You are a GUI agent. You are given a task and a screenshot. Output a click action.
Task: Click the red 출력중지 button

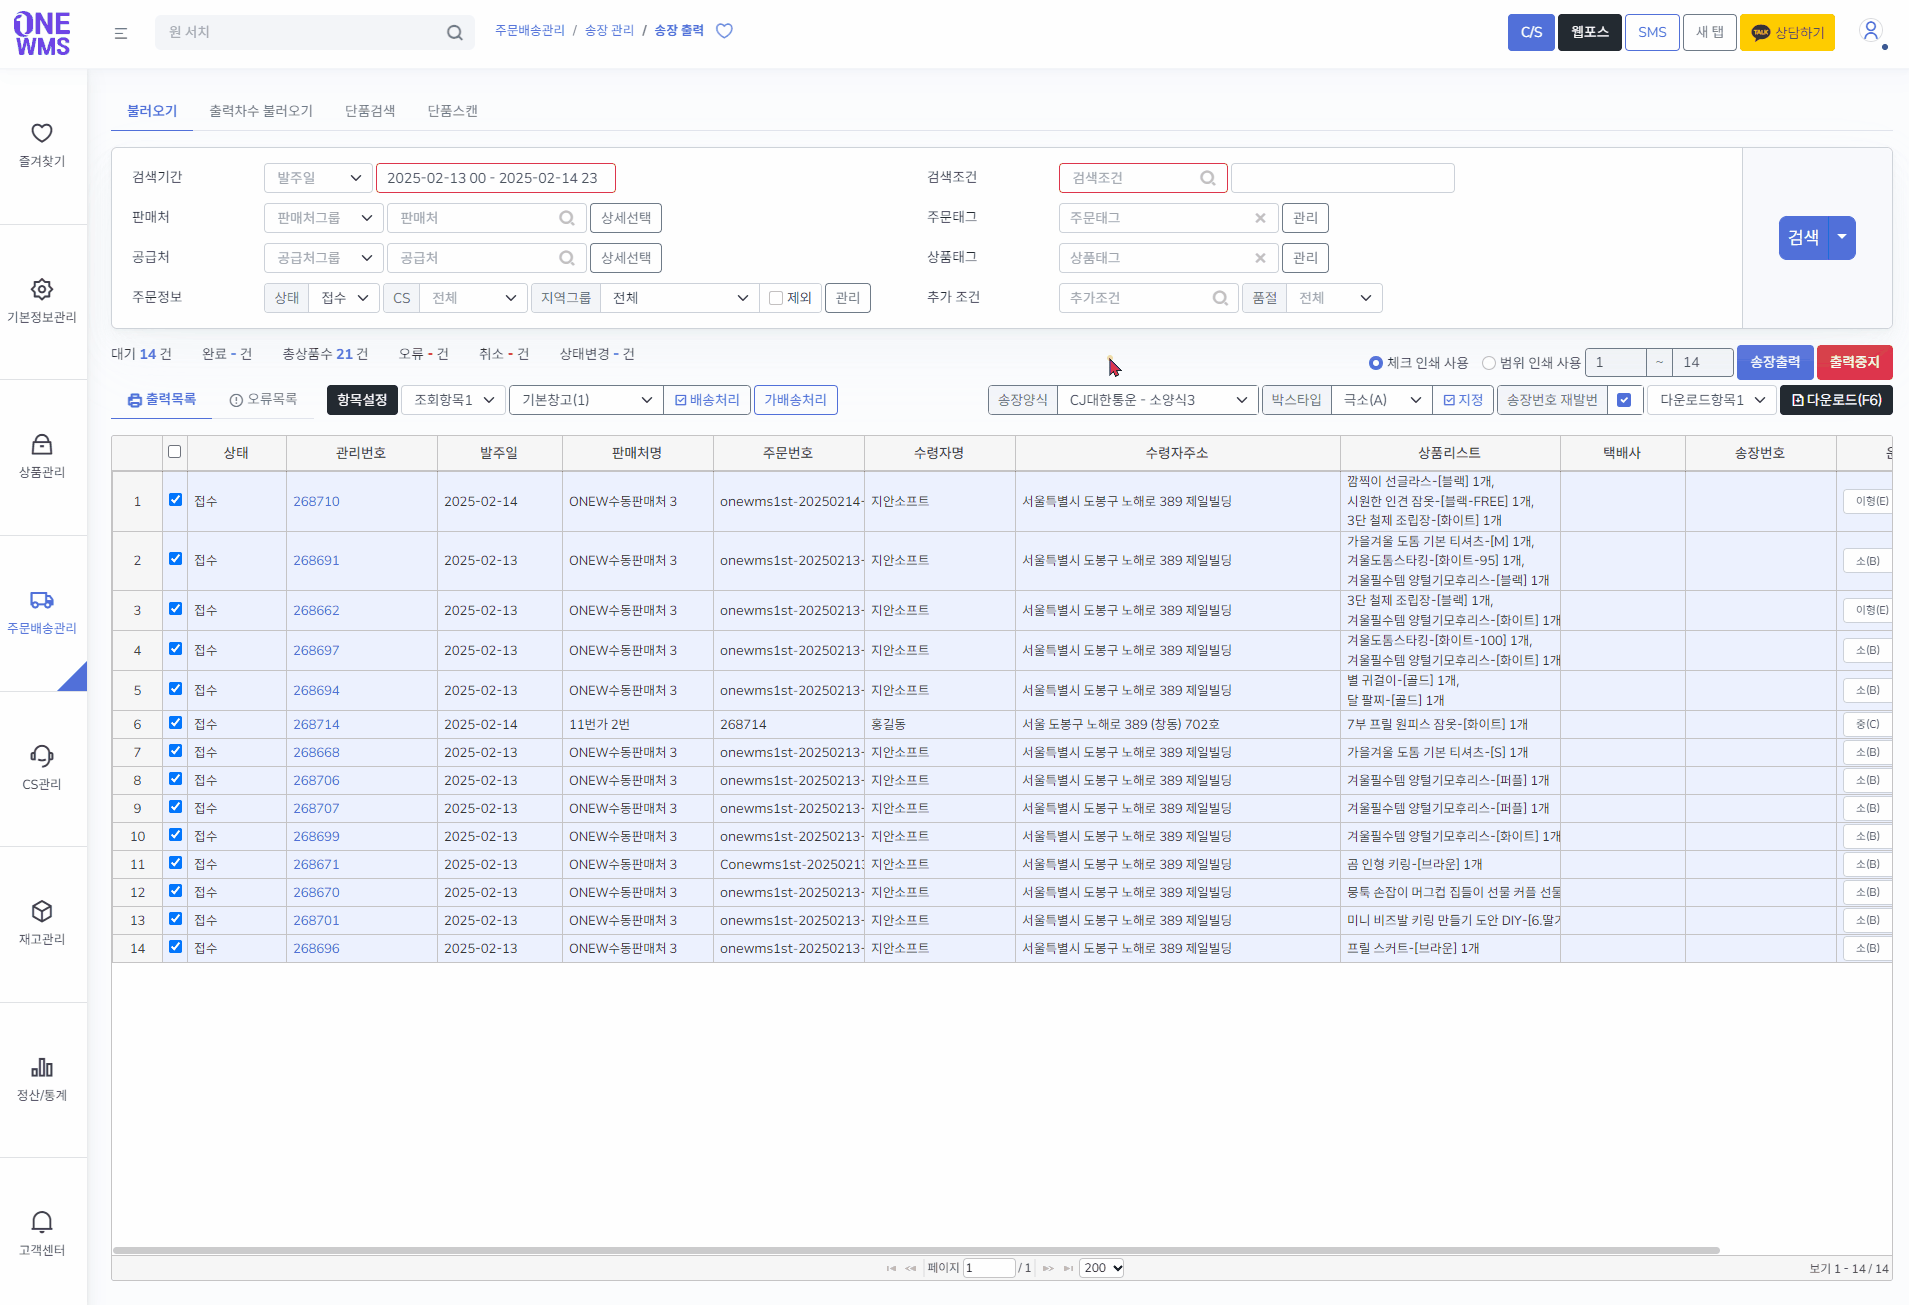pos(1855,362)
